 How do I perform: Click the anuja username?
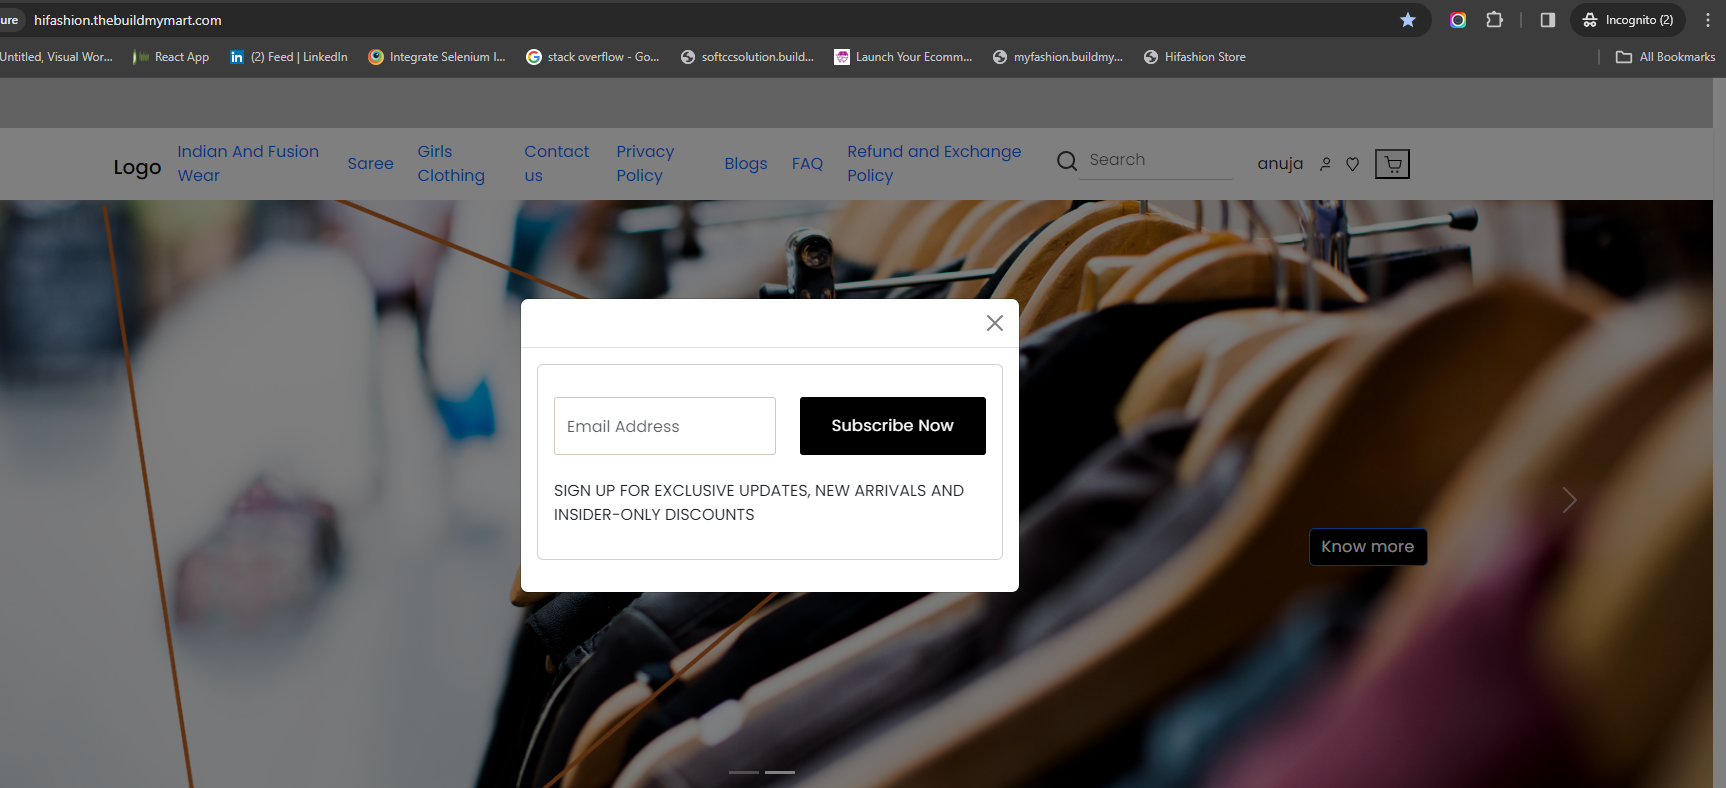1280,163
